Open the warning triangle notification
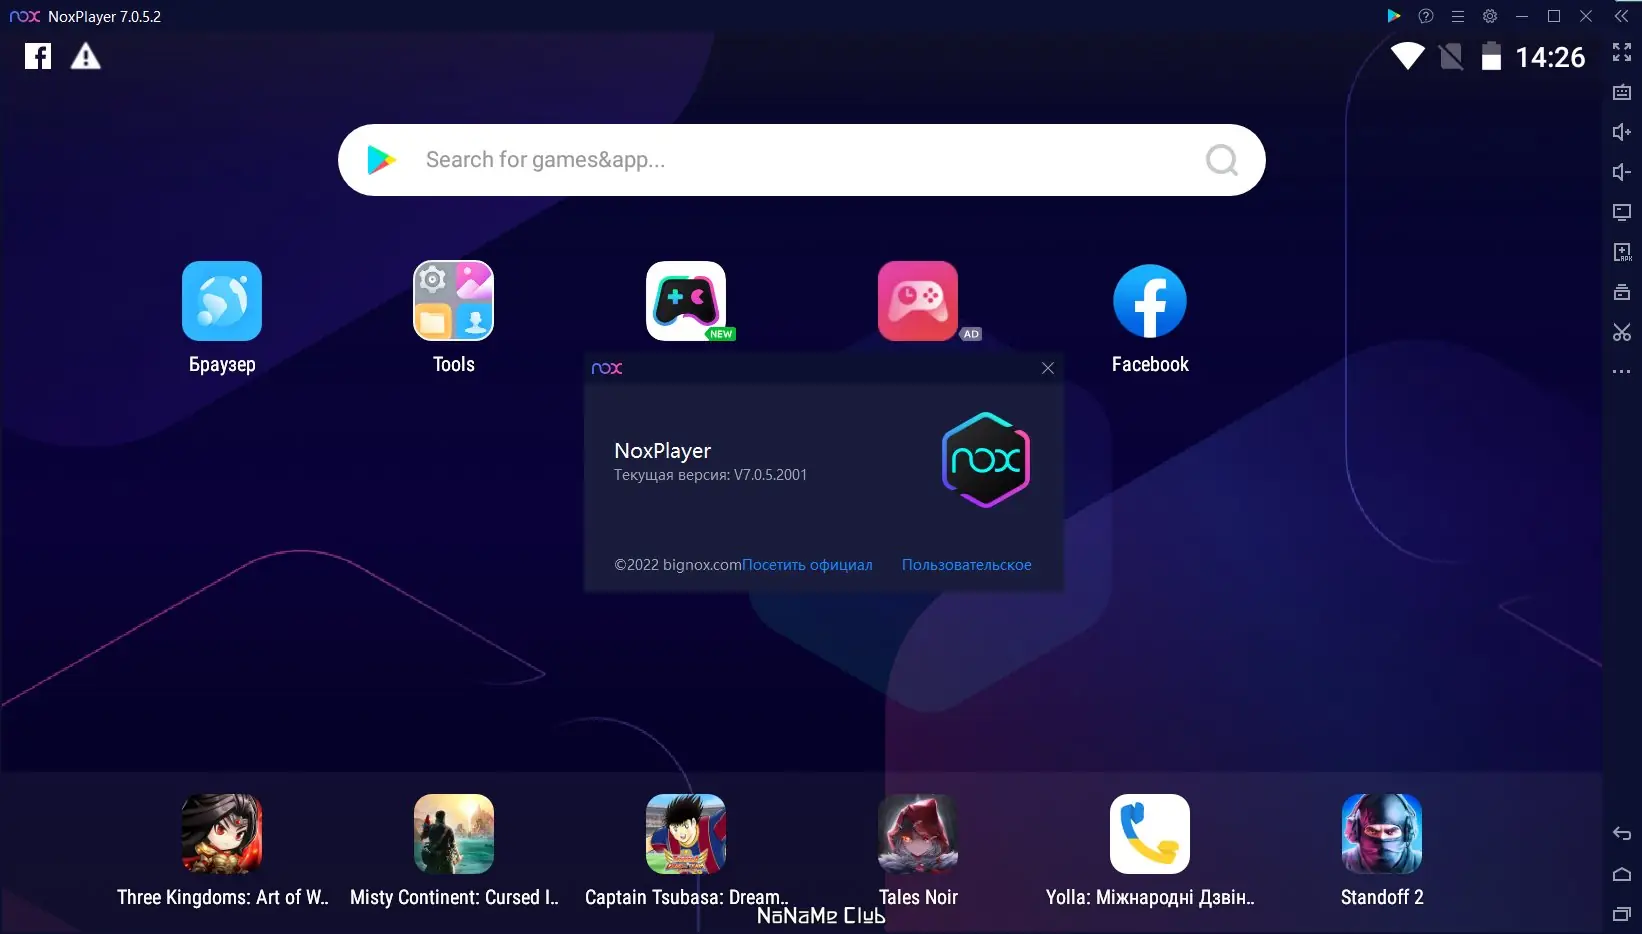Viewport: 1642px width, 934px height. point(86,56)
